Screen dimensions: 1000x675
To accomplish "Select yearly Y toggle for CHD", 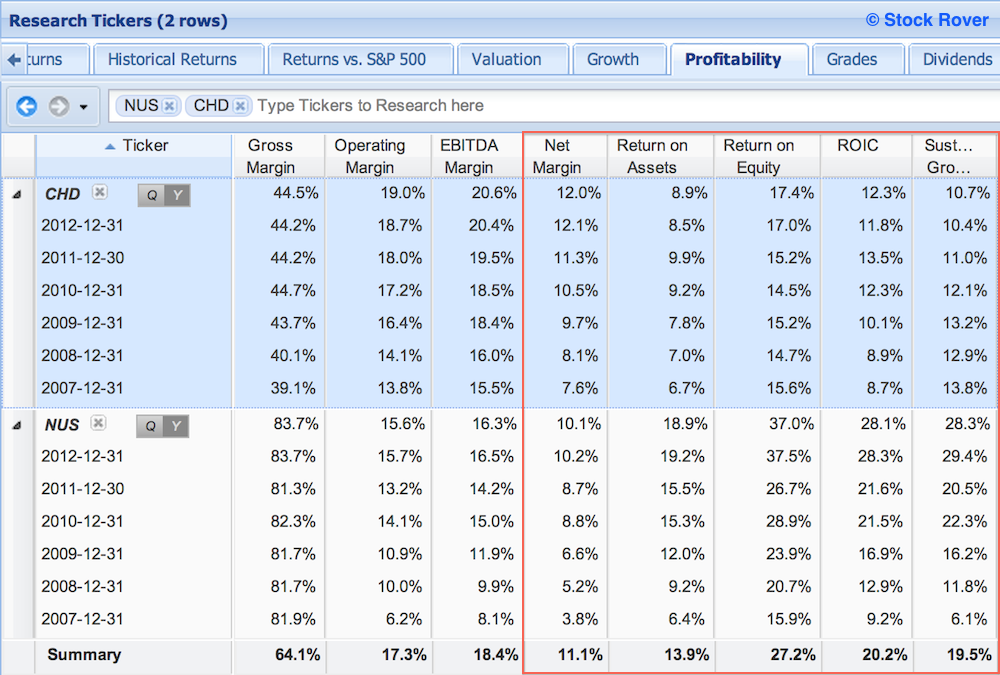I will coord(177,195).
